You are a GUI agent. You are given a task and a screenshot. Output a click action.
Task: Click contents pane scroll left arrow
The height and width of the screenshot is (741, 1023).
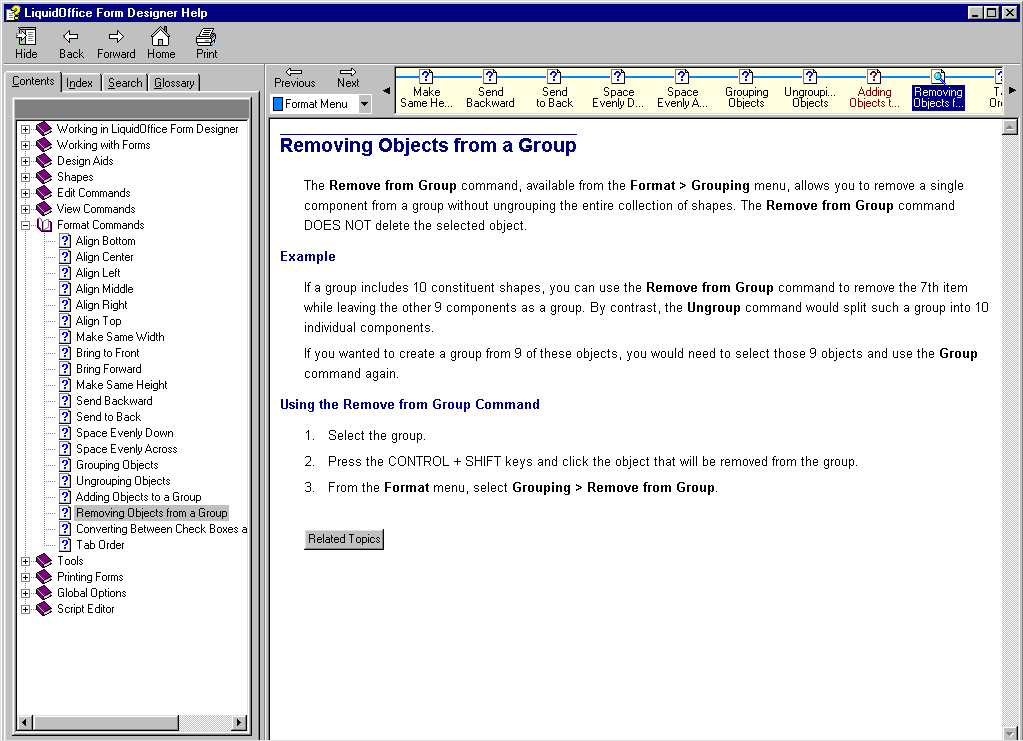tap(25, 722)
